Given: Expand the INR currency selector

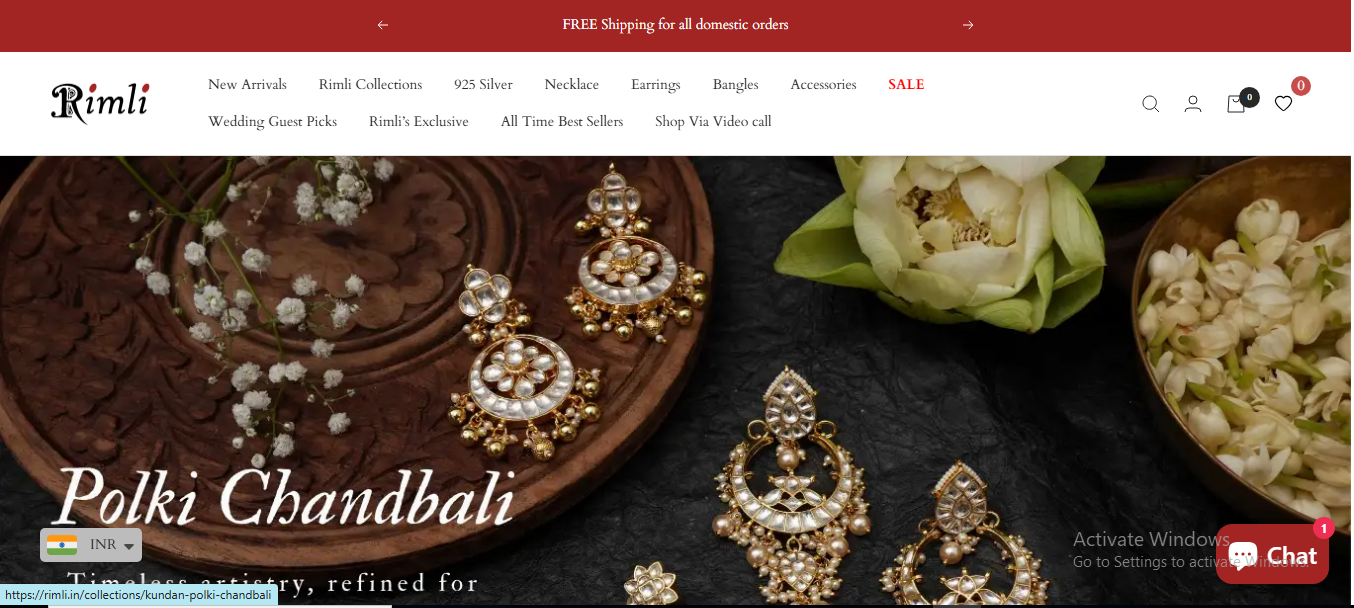Looking at the screenshot, I should click(91, 545).
